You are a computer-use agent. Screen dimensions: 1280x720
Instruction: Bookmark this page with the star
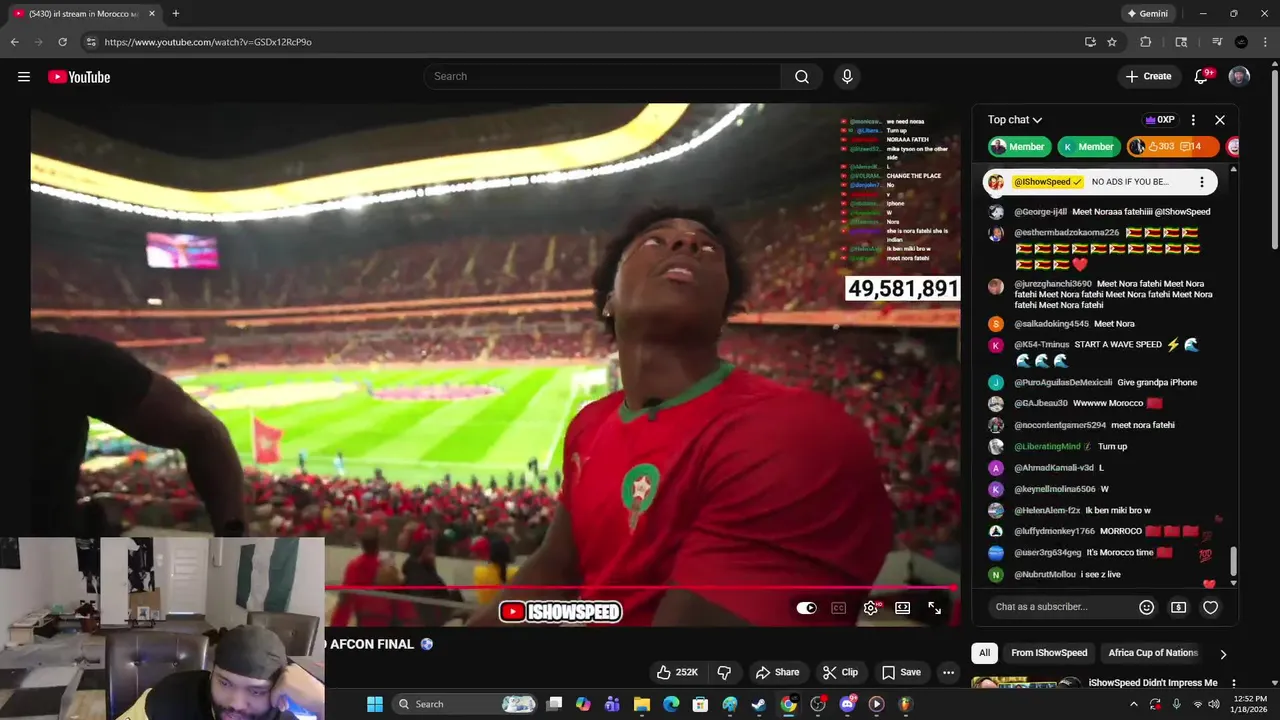pos(1112,42)
